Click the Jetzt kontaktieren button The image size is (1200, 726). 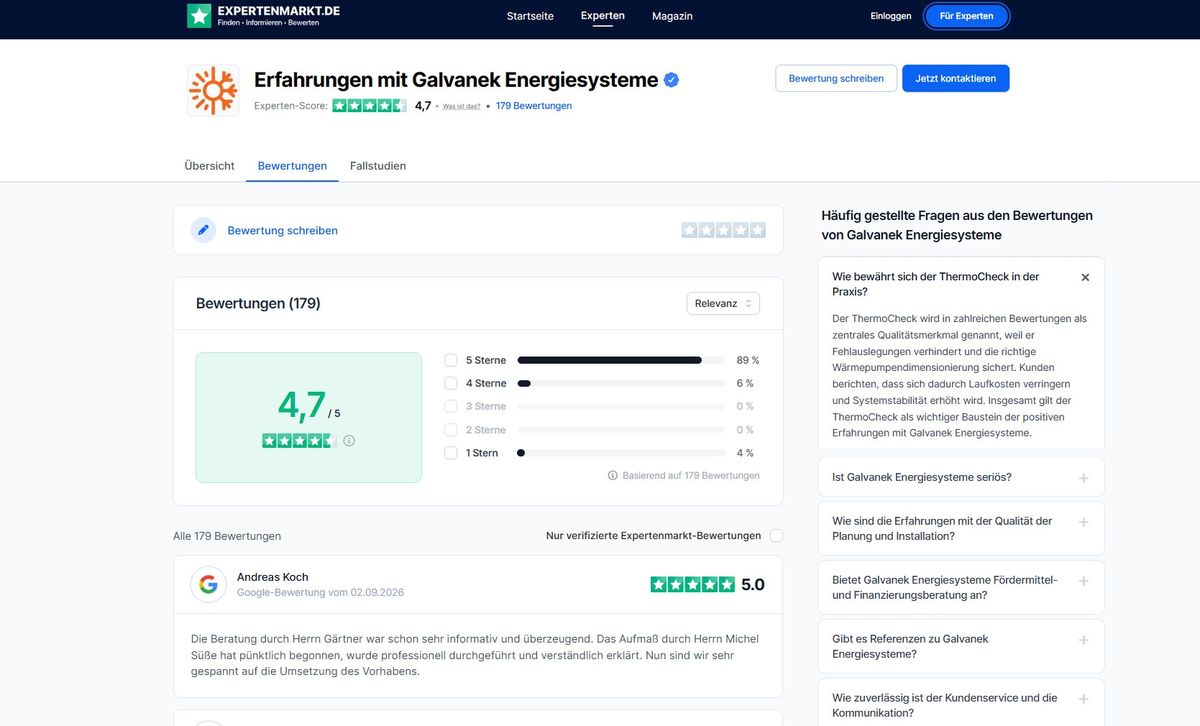[x=956, y=78]
